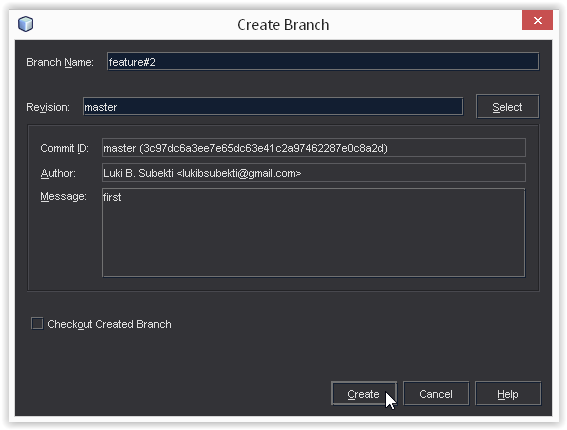Open Help for this dialog
Viewport: 567px width, 430px height.
[508, 393]
